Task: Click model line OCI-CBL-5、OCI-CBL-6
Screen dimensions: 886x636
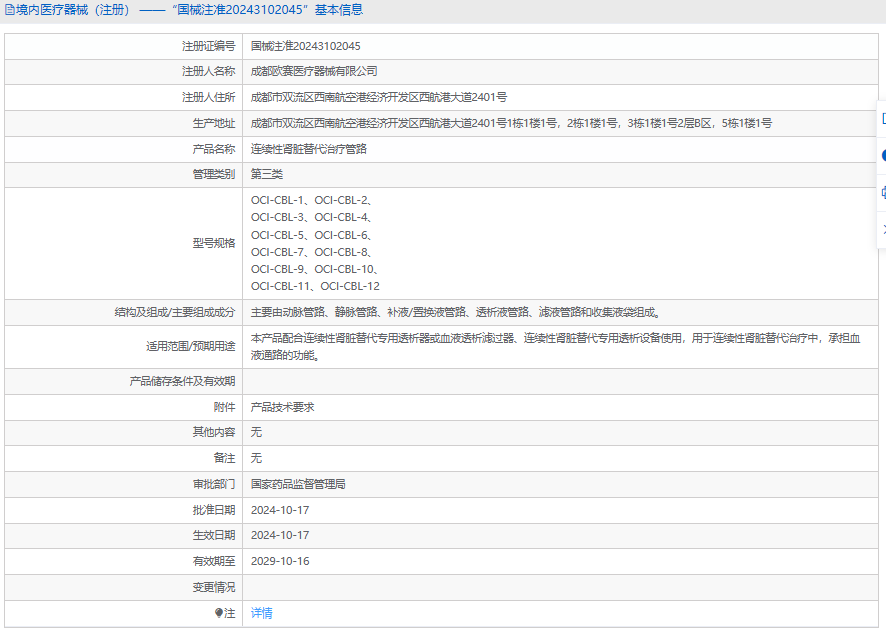Action: tap(311, 235)
